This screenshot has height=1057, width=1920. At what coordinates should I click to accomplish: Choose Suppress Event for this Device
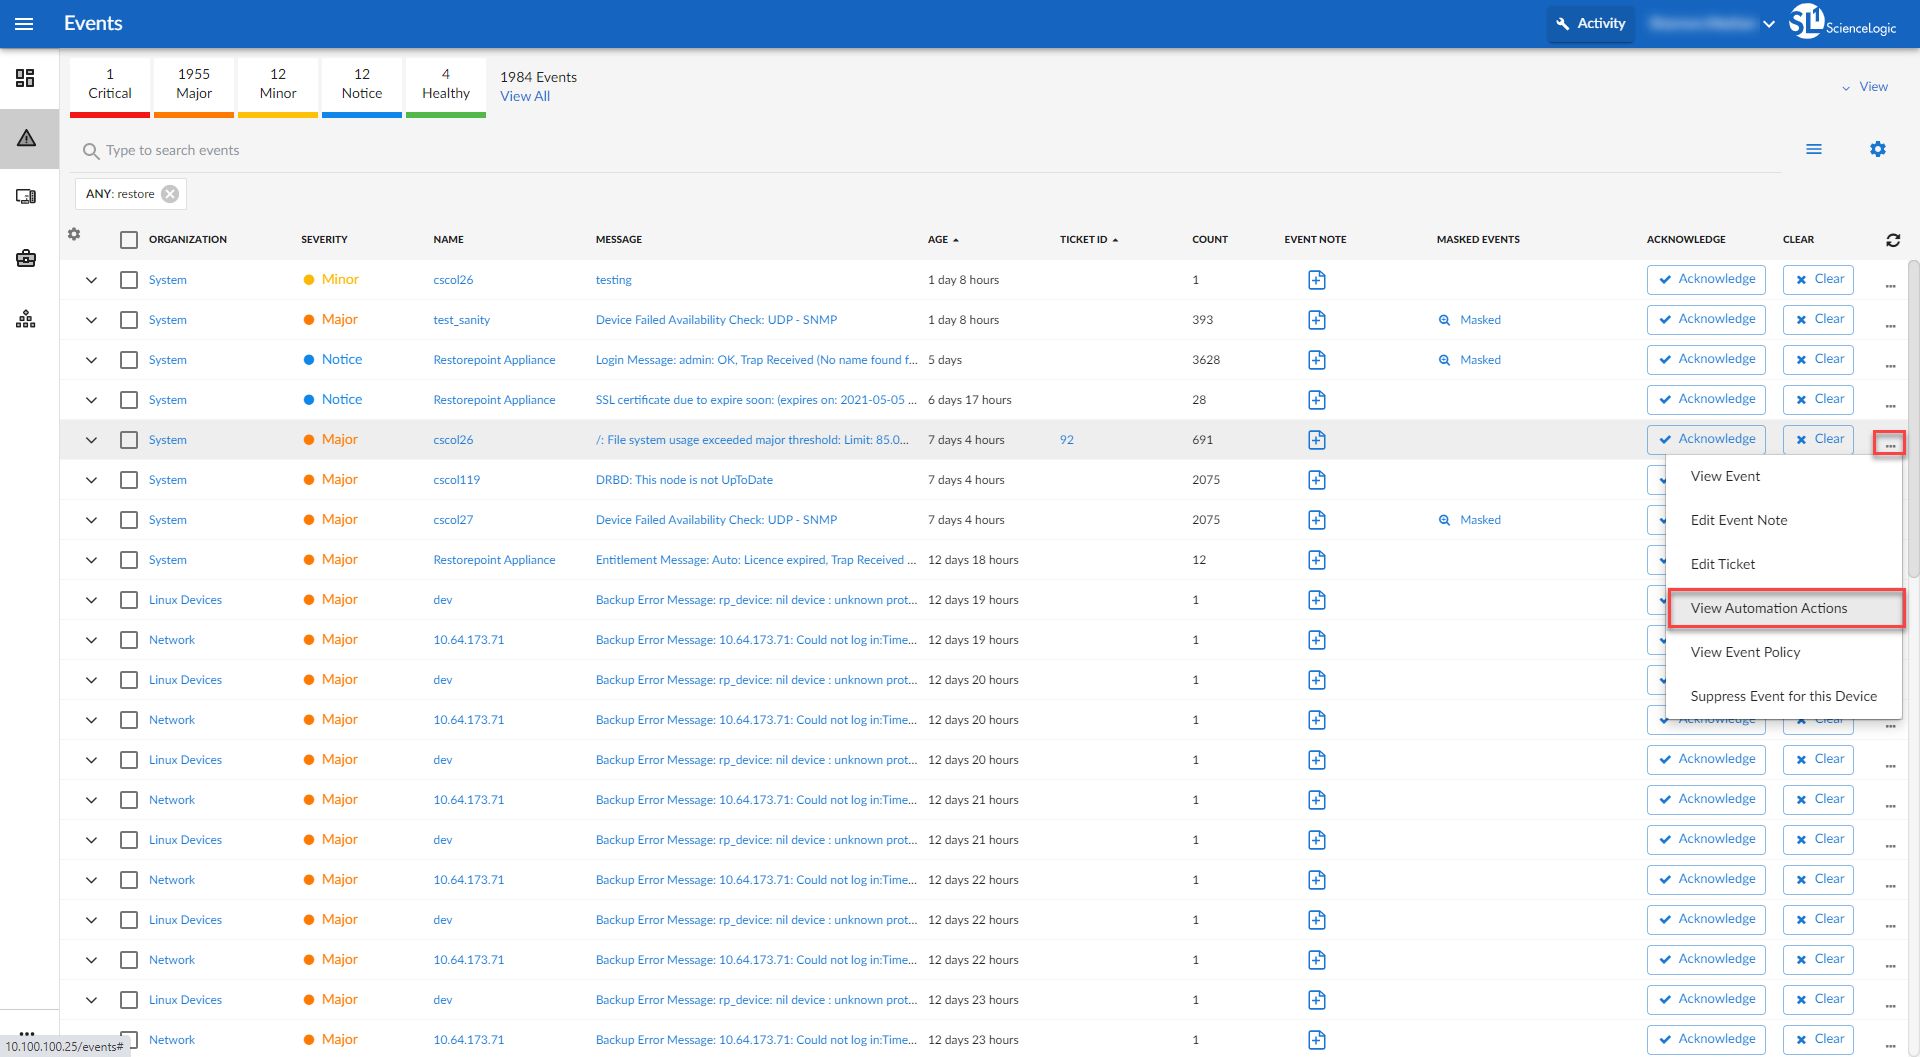tap(1783, 696)
